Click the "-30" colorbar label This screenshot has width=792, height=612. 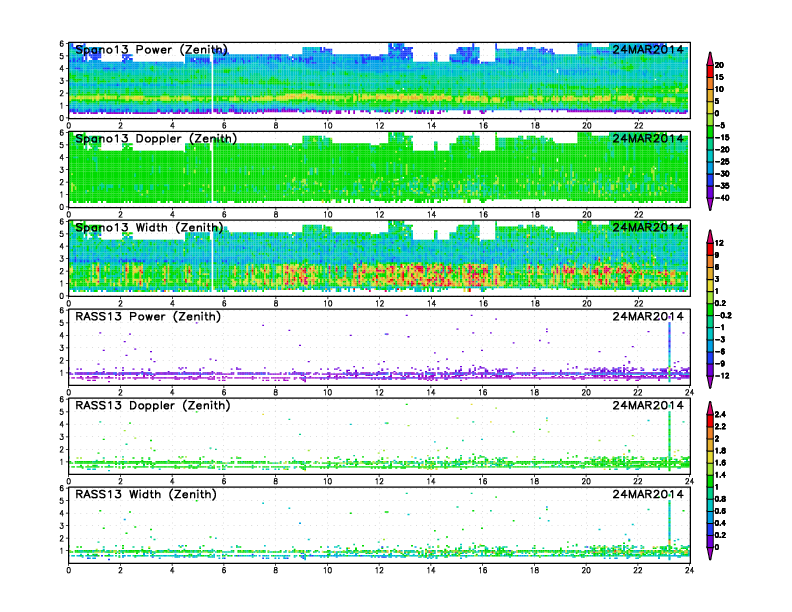pyautogui.click(x=722, y=174)
